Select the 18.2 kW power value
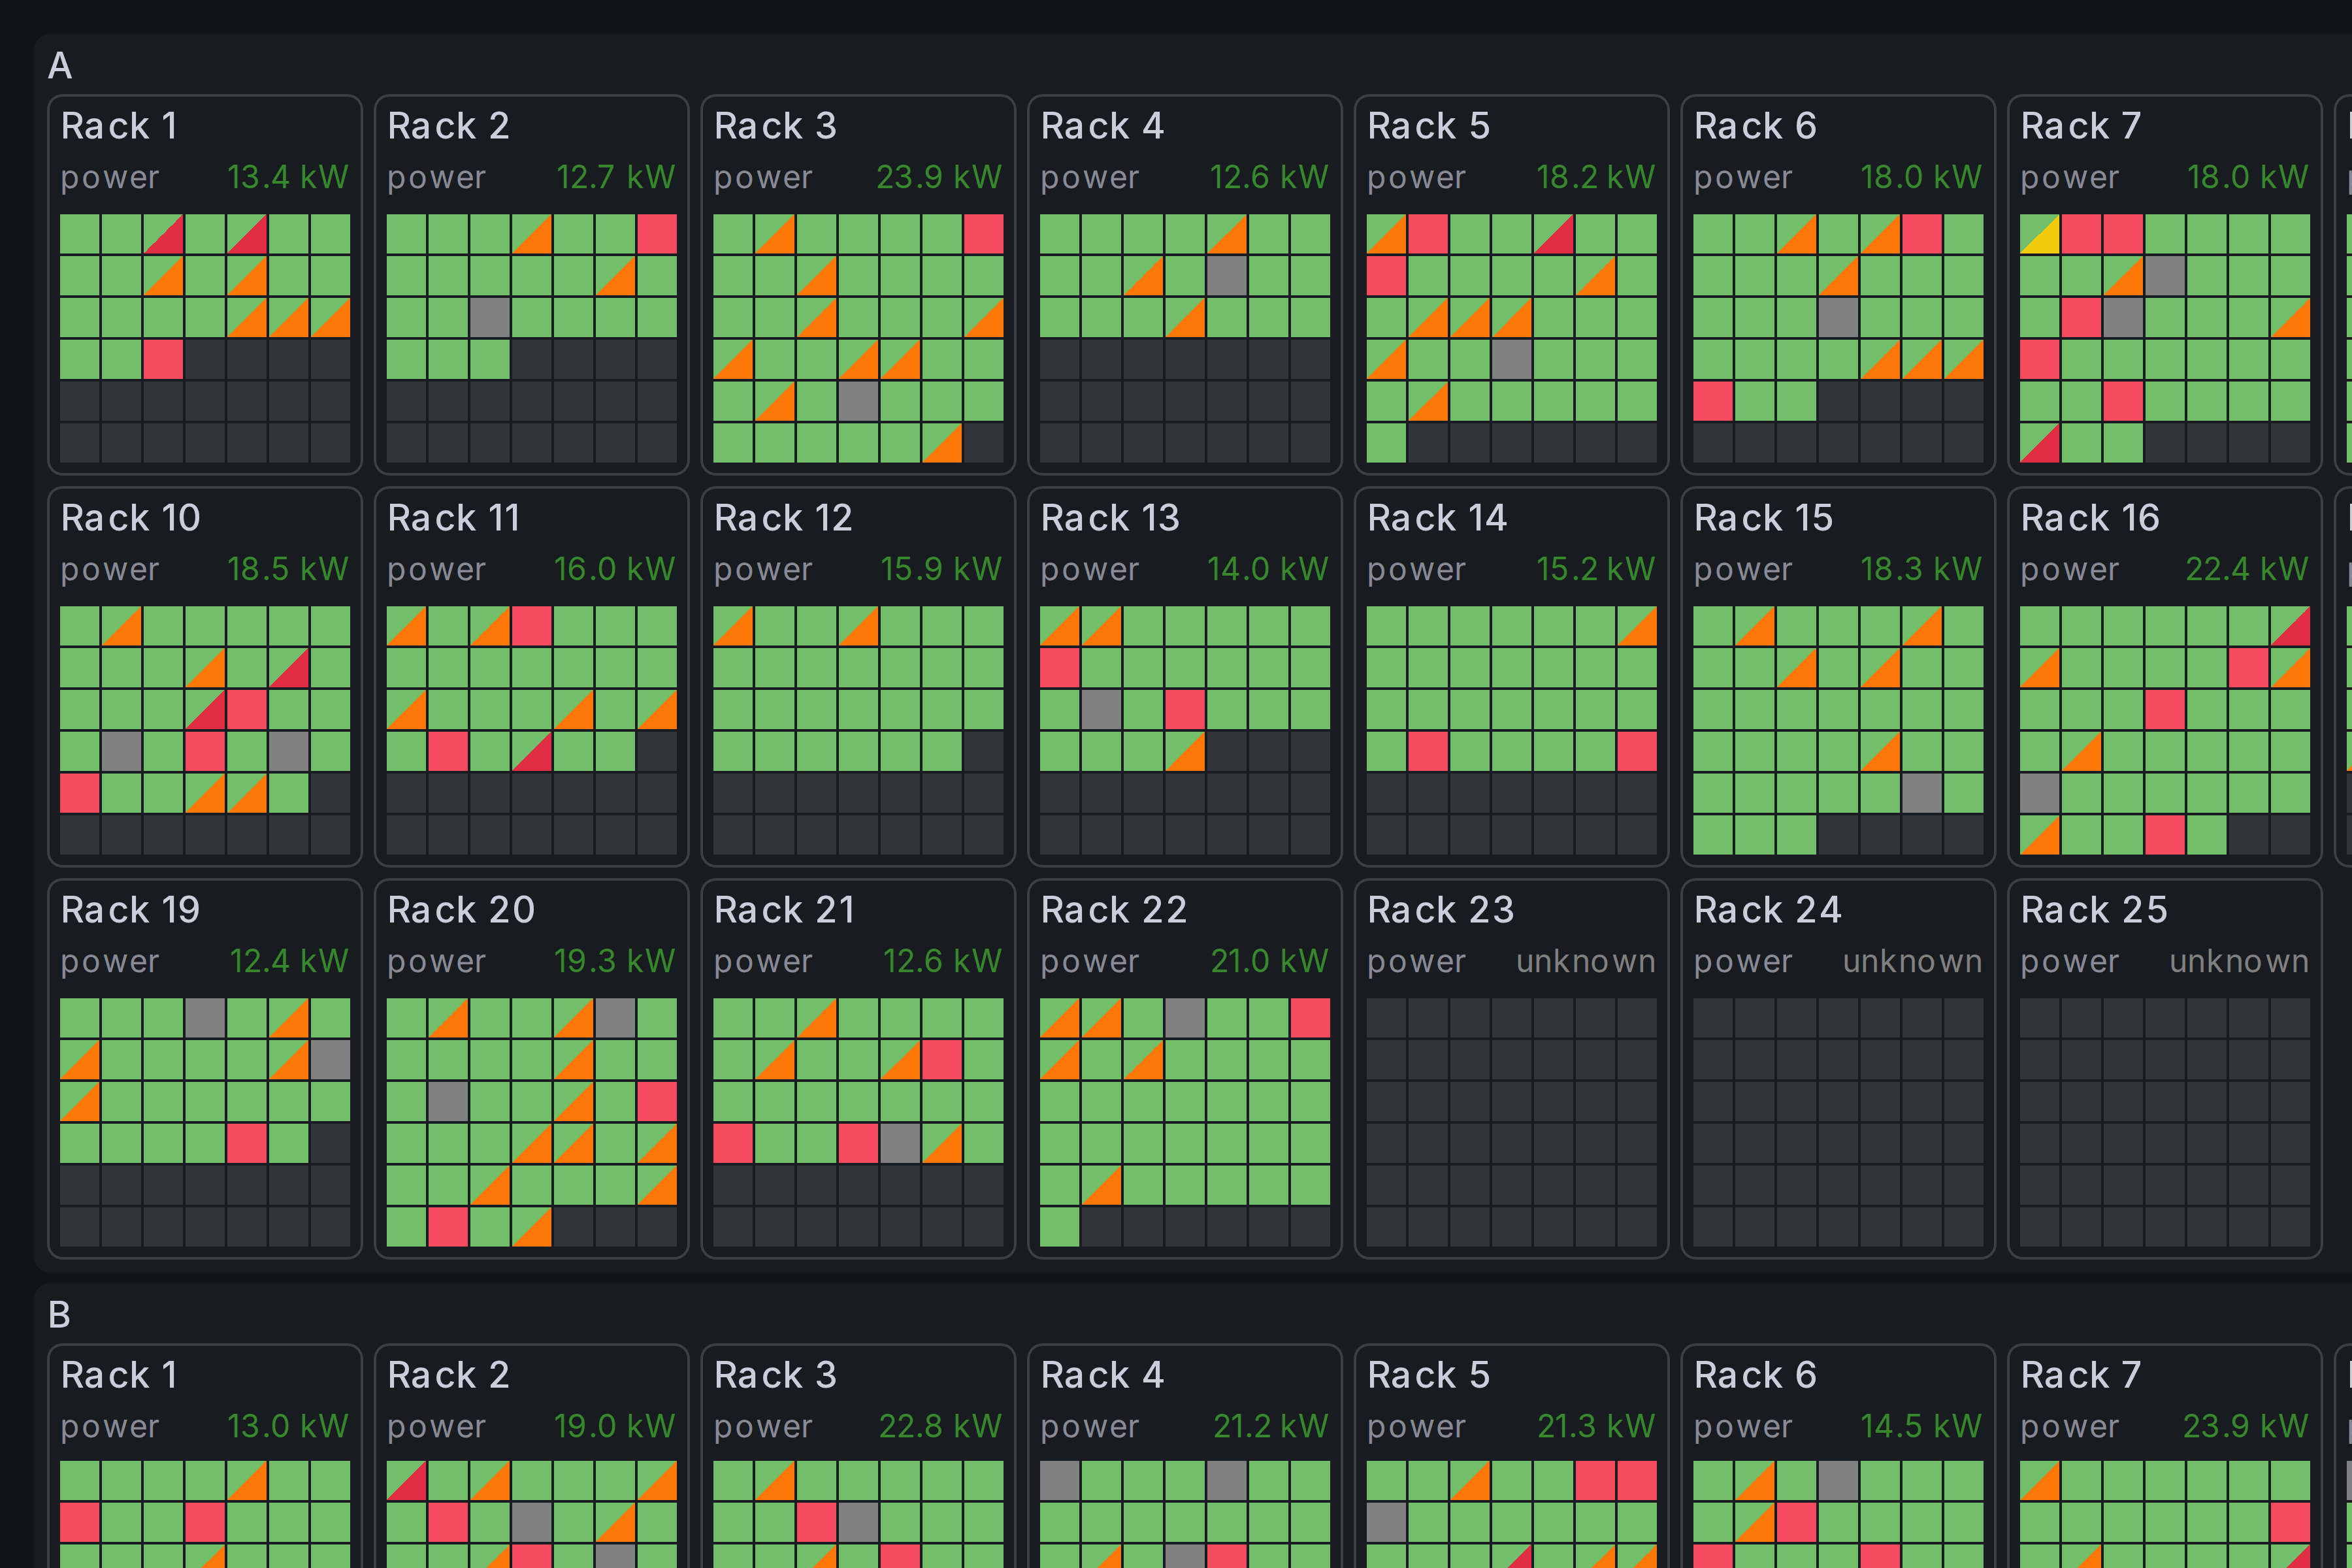The image size is (2352, 1568). pyautogui.click(x=1595, y=177)
